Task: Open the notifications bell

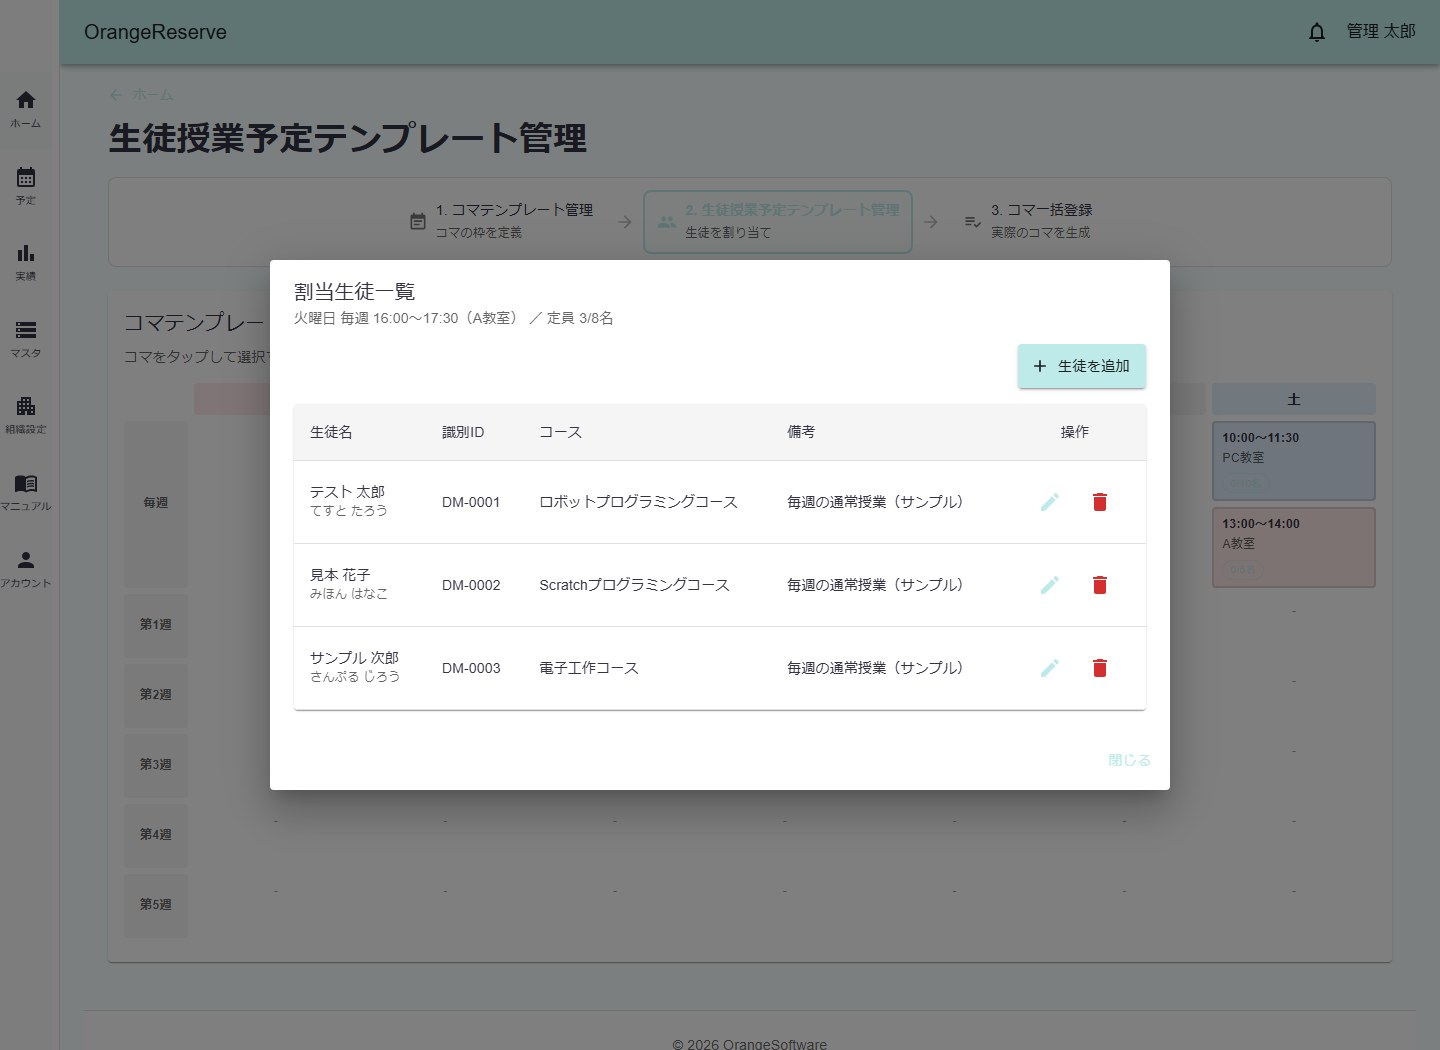Action: click(x=1317, y=32)
